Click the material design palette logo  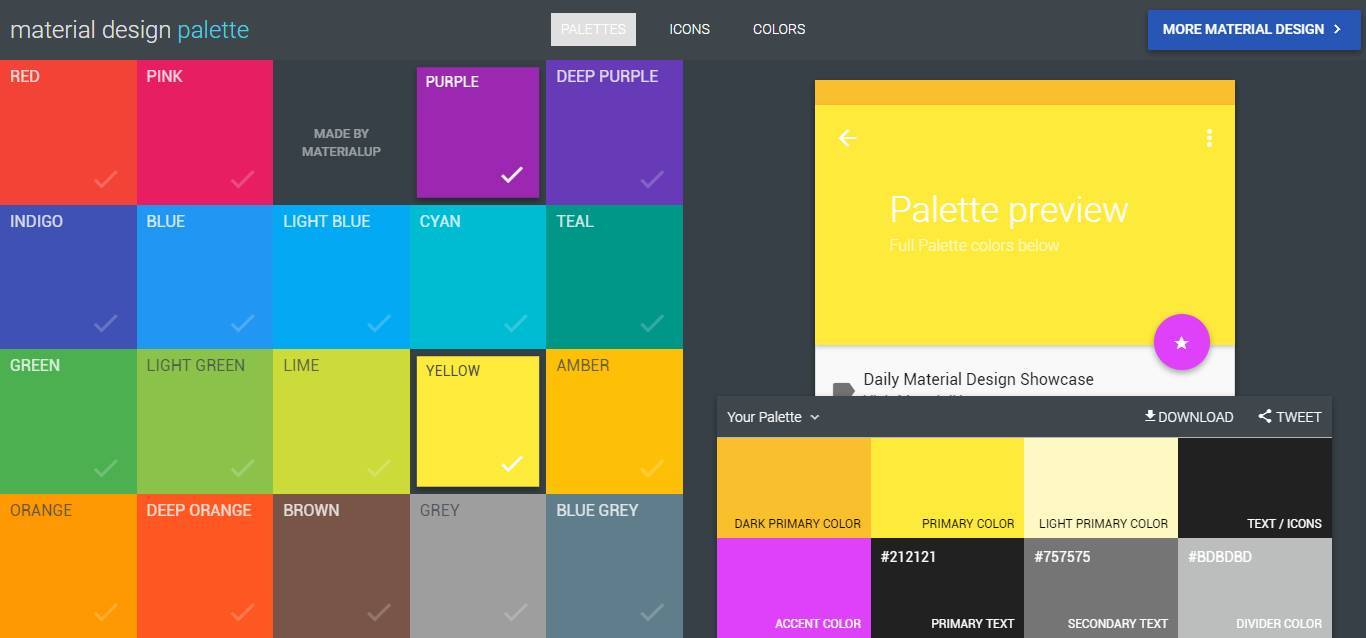129,30
